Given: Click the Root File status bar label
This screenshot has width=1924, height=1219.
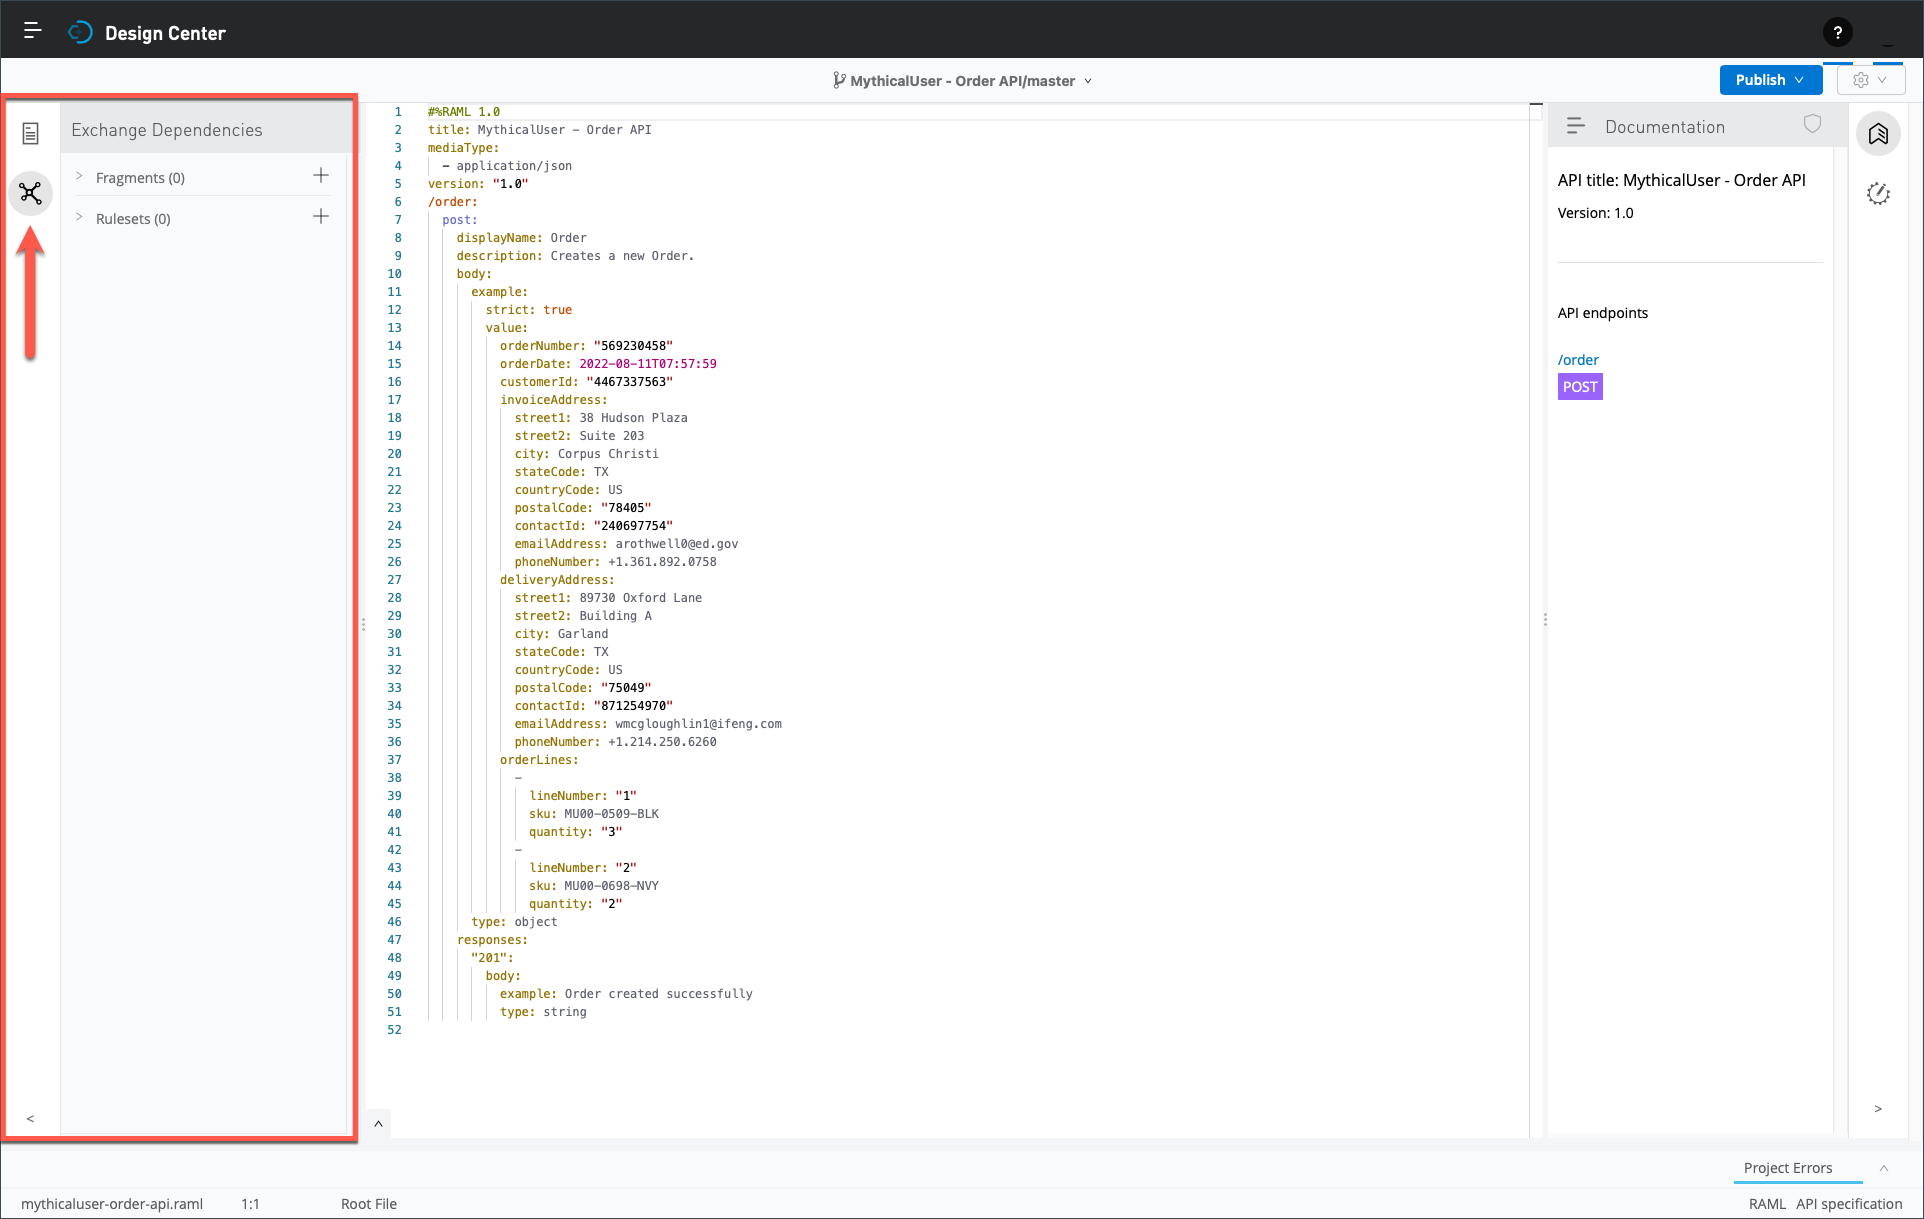Looking at the screenshot, I should [369, 1204].
